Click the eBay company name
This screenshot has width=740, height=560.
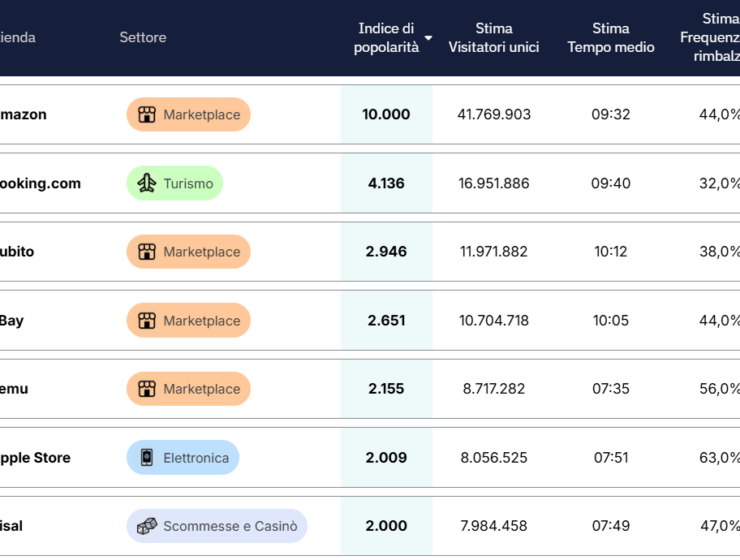(12, 321)
